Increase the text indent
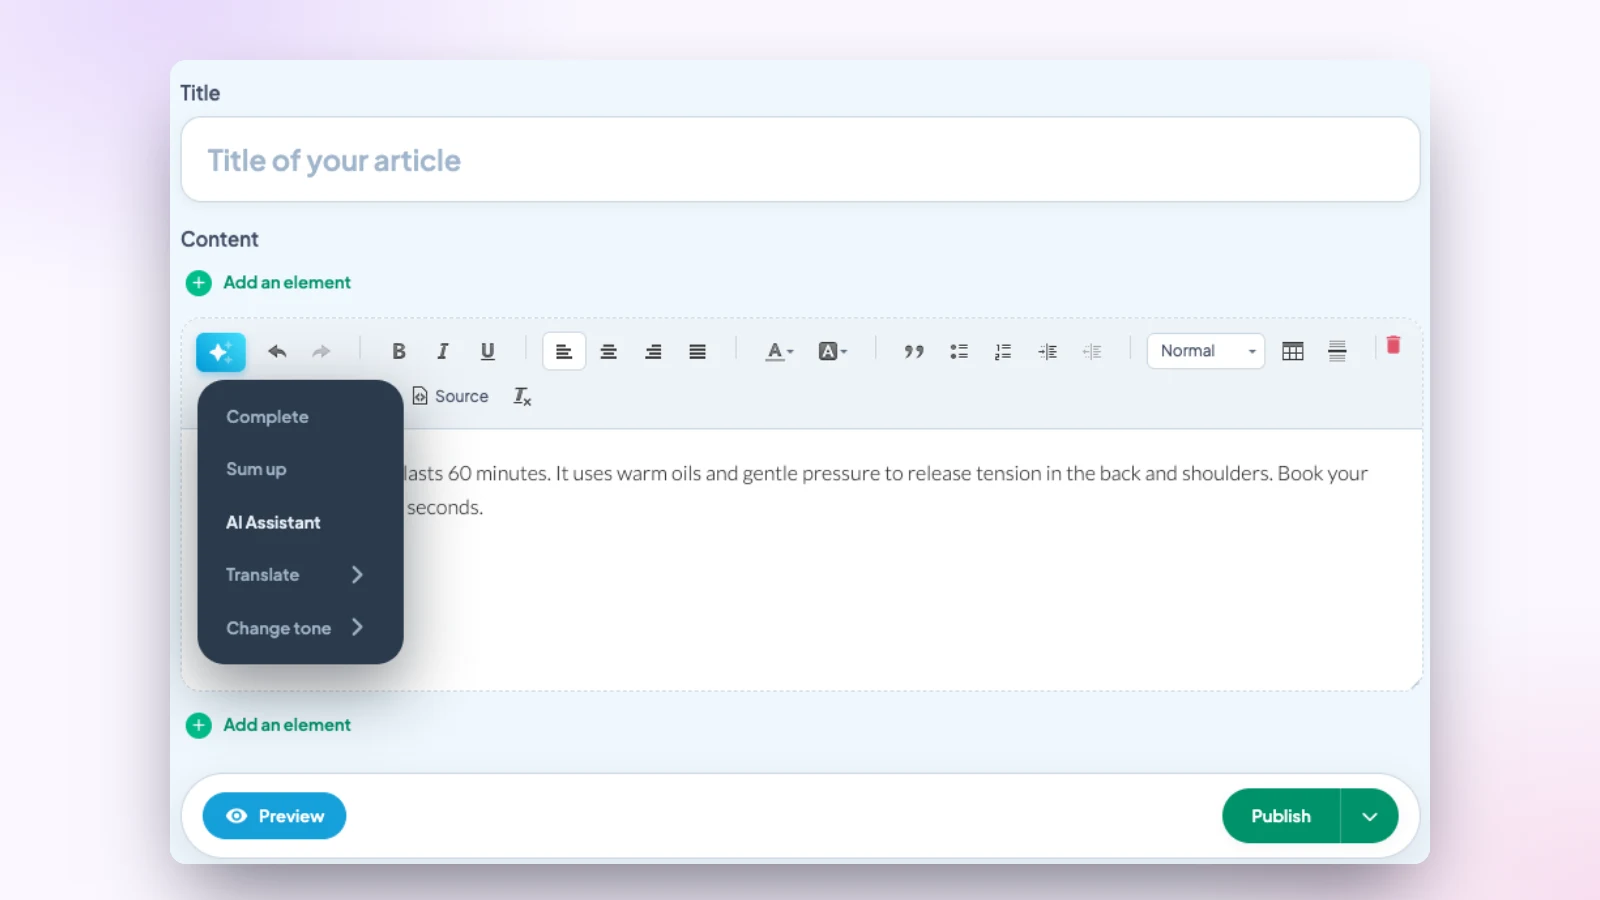 [1047, 352]
